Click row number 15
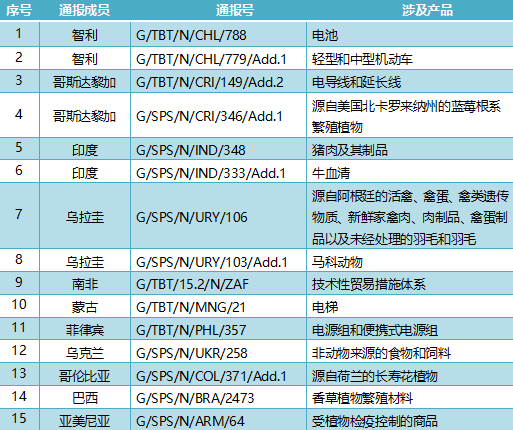This screenshot has width=513, height=430. (19, 419)
